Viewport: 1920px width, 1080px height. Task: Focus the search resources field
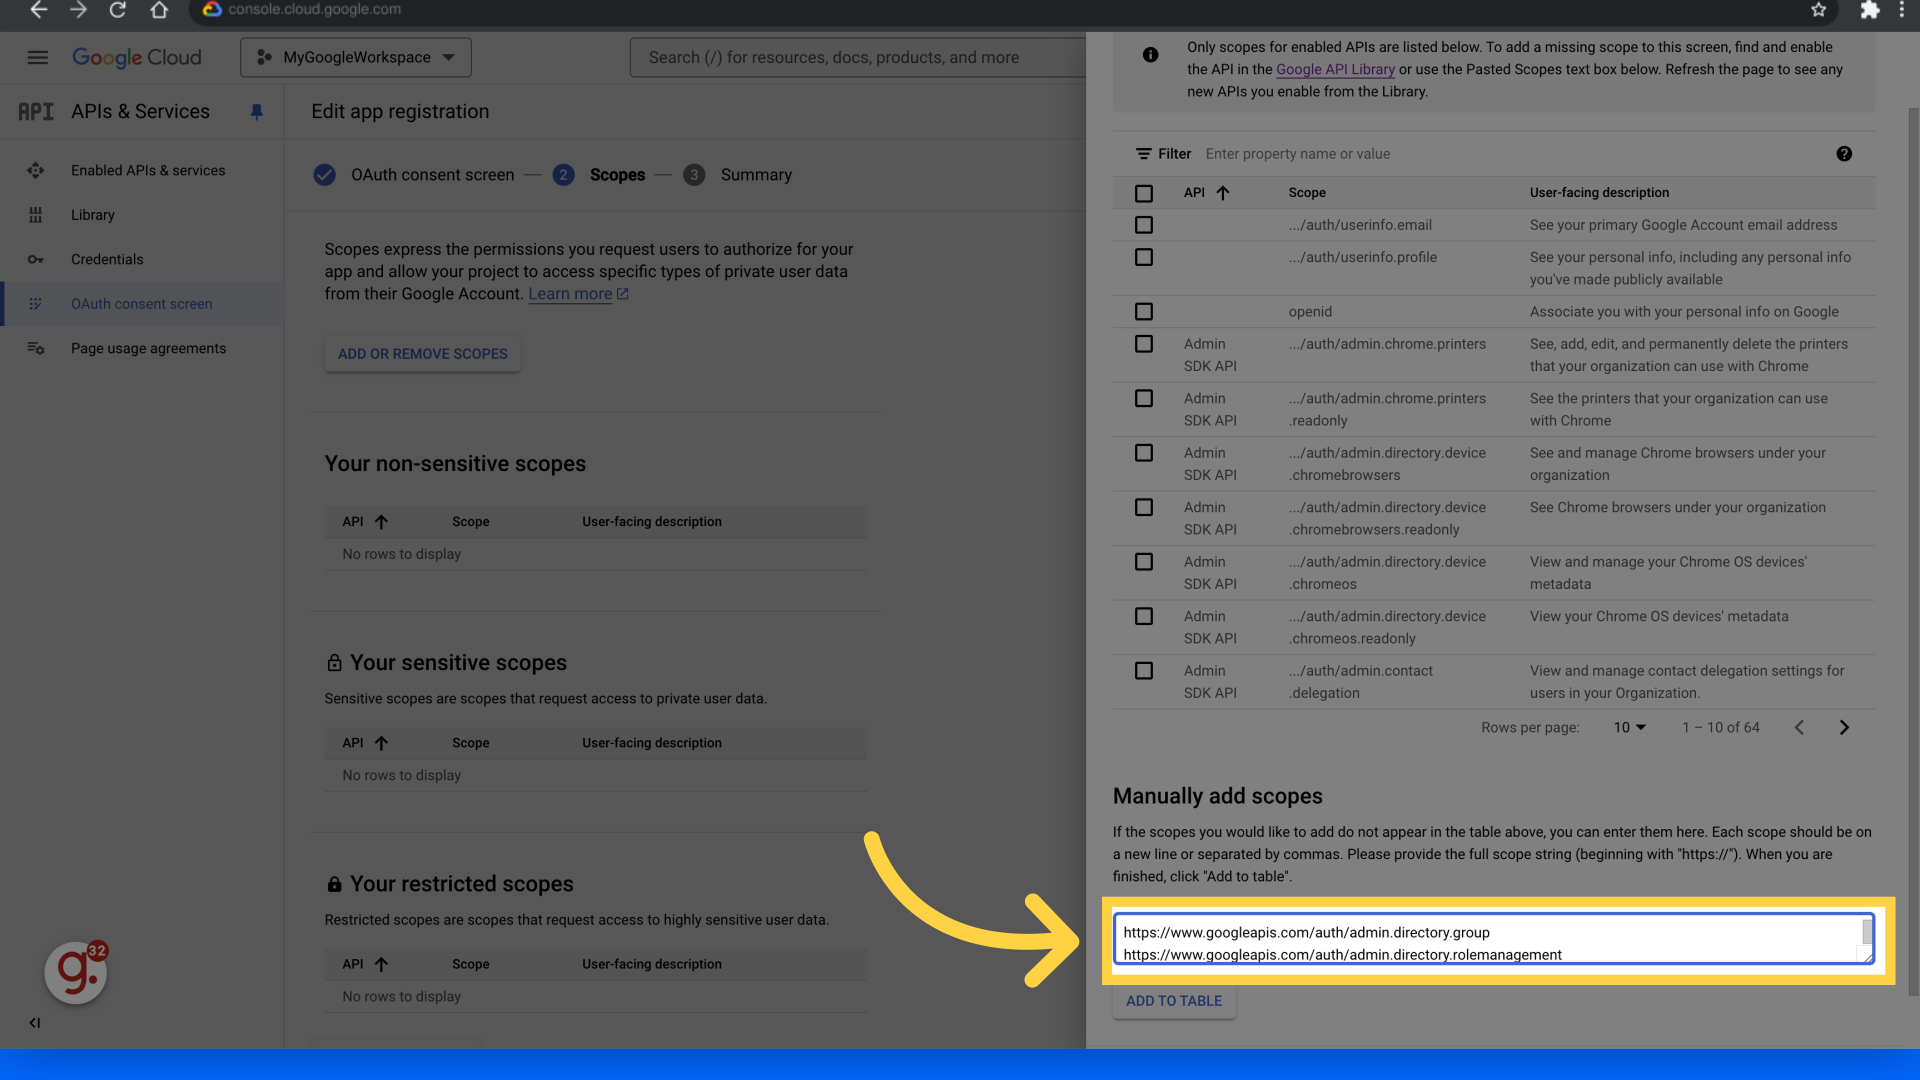[860, 58]
